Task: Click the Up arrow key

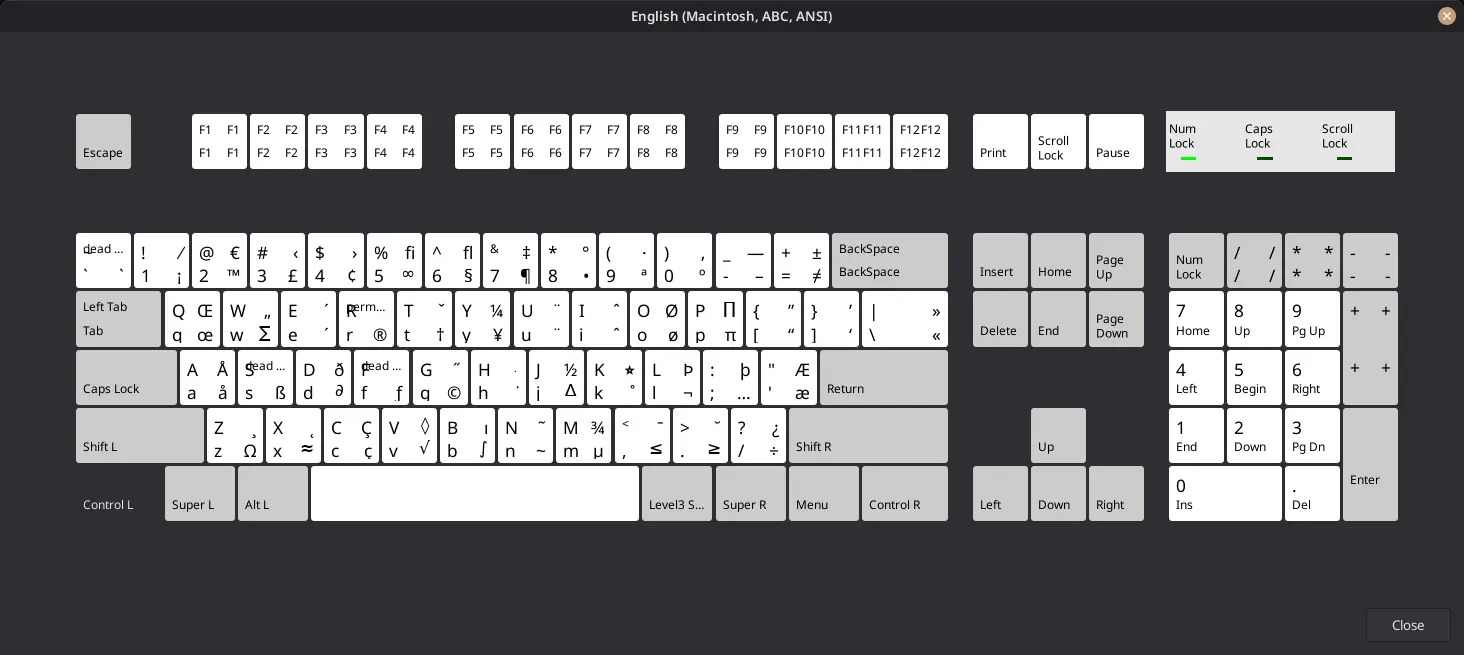Action: 1058,435
